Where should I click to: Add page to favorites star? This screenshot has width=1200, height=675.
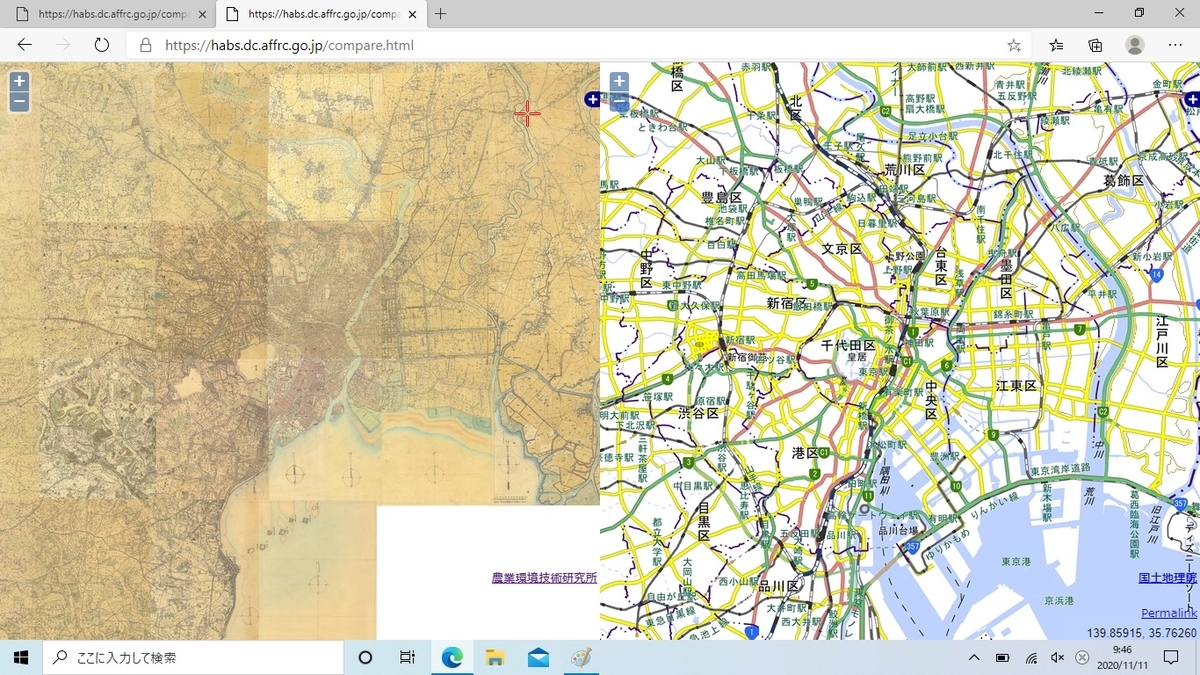coord(1014,45)
